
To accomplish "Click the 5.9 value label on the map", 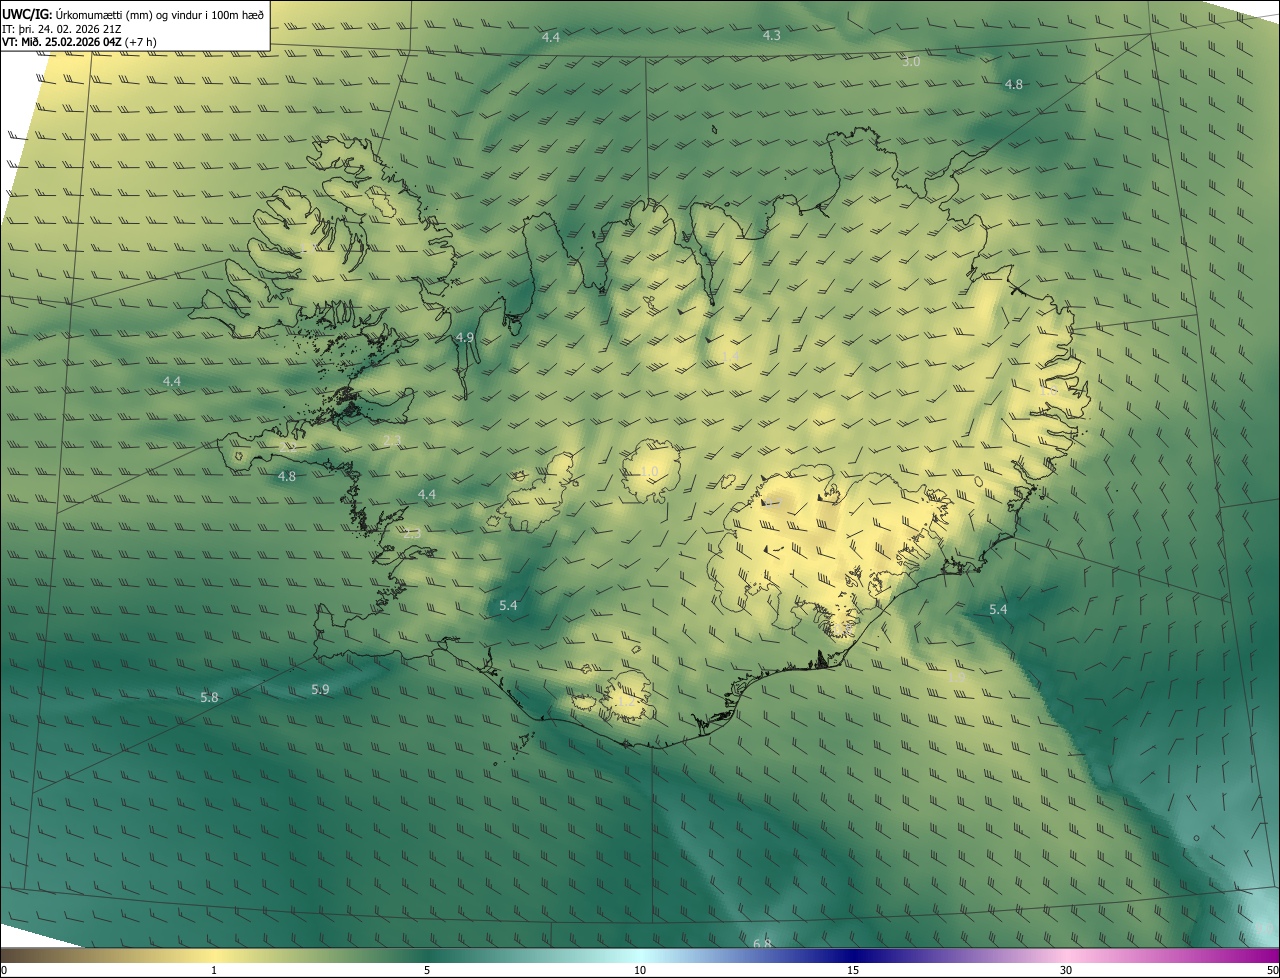I will (x=320, y=689).
